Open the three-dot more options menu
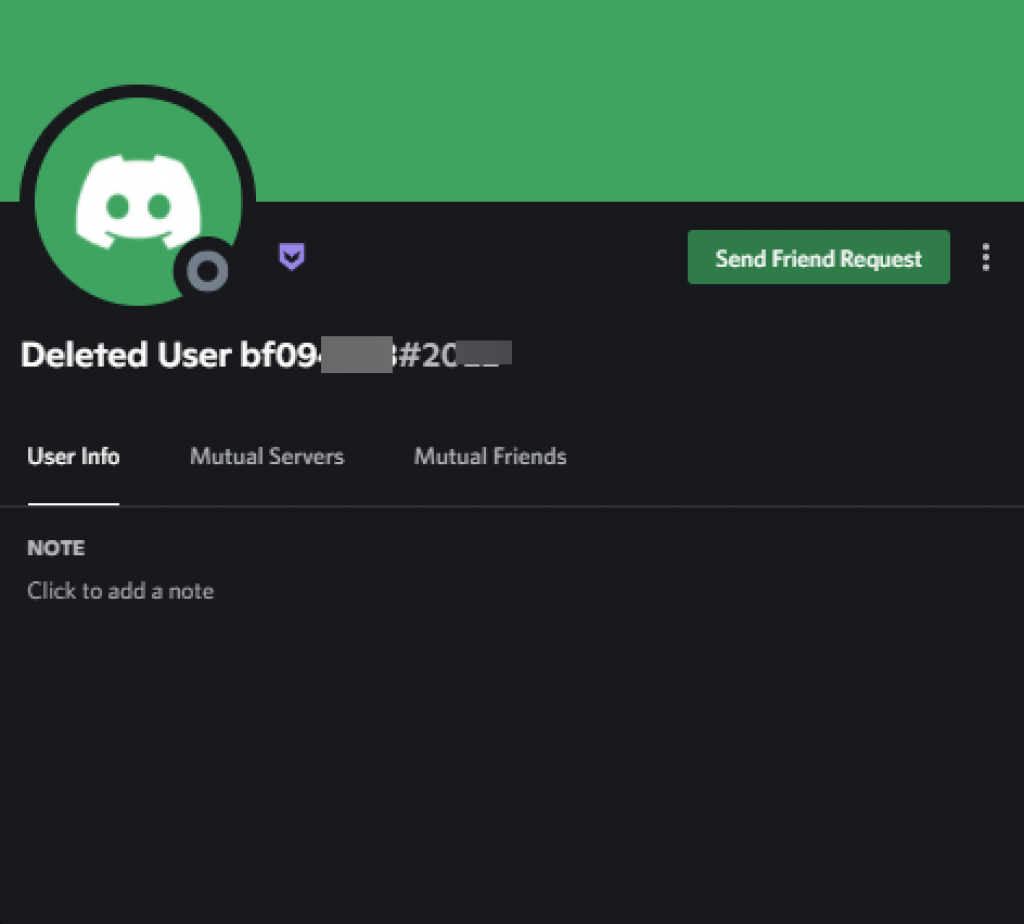The height and width of the screenshot is (924, 1024). (x=985, y=257)
